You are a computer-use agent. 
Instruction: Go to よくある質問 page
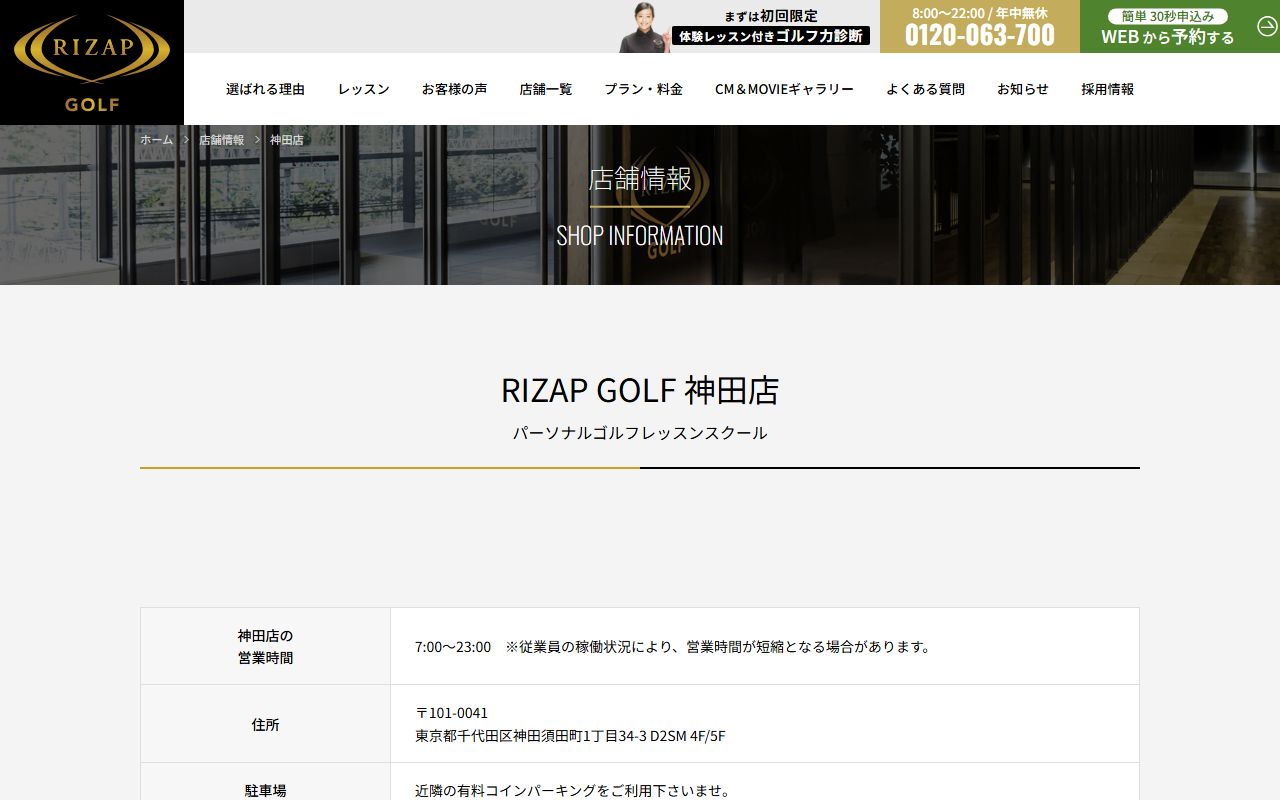[x=925, y=89]
